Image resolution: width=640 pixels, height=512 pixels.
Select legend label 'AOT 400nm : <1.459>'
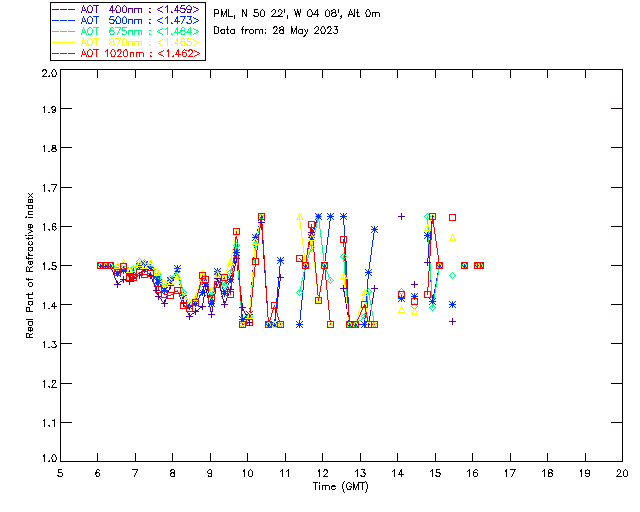pos(140,9)
